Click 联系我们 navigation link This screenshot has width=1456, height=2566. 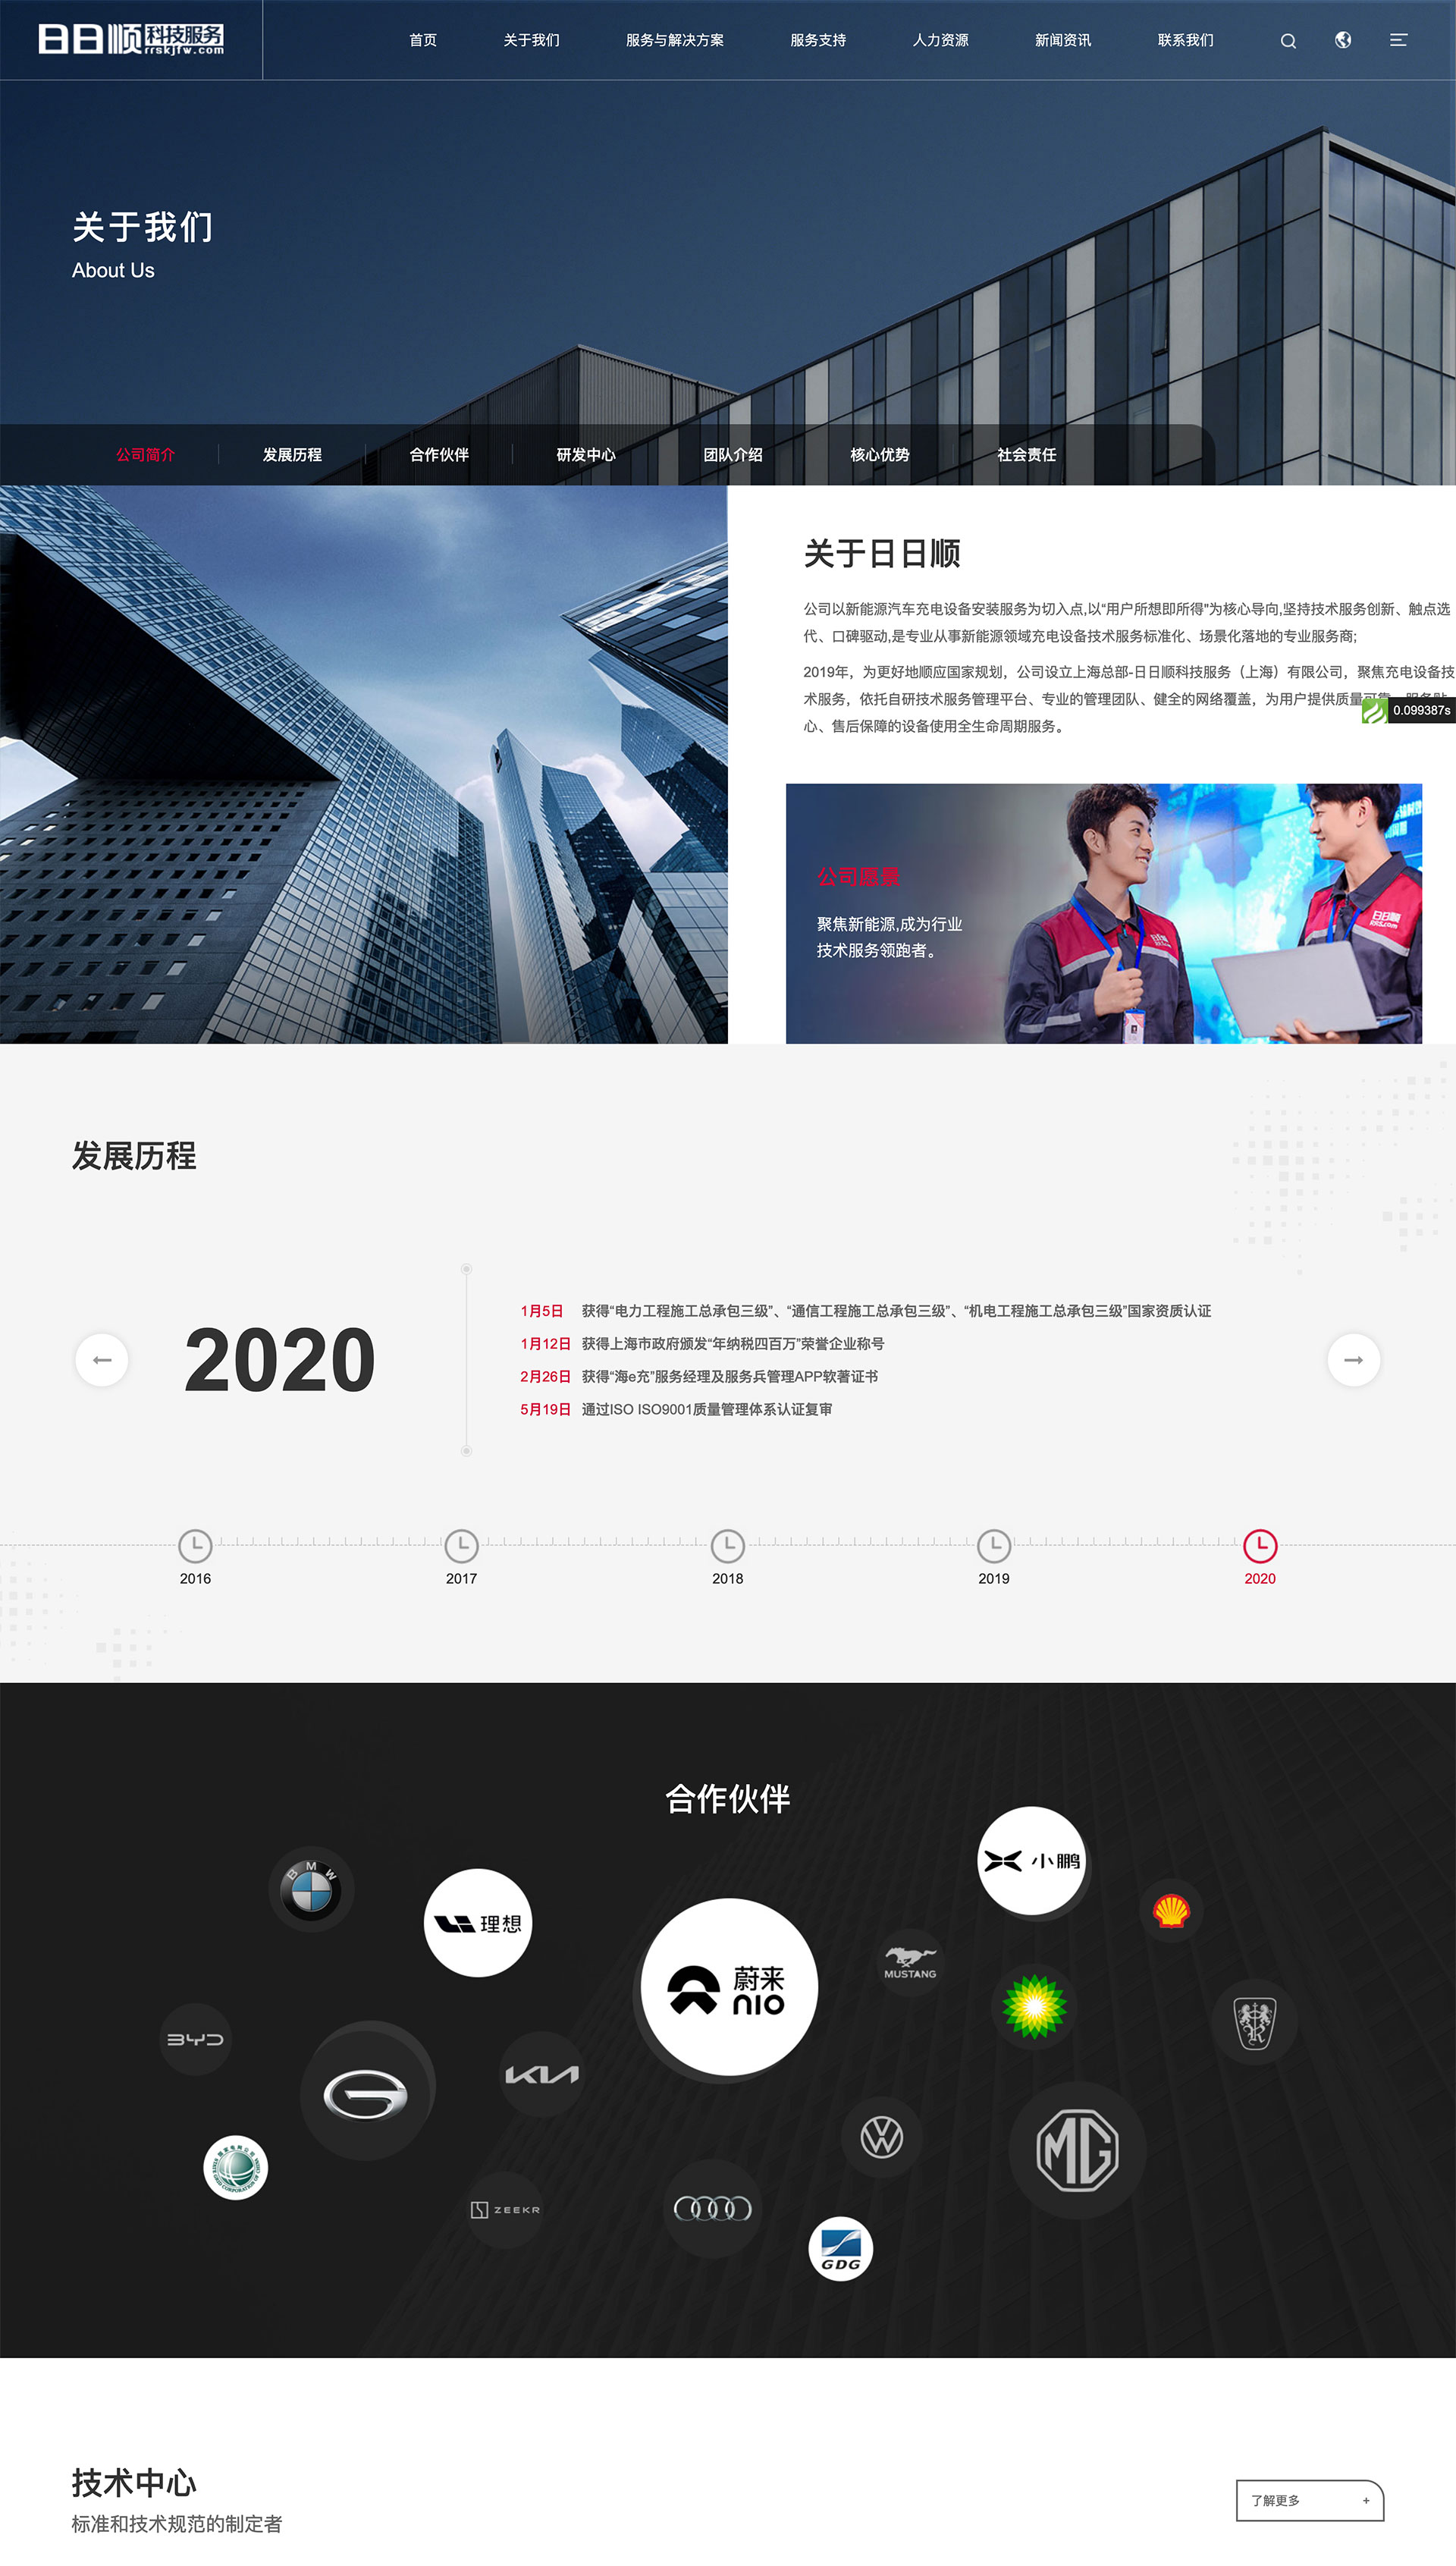click(x=1172, y=37)
